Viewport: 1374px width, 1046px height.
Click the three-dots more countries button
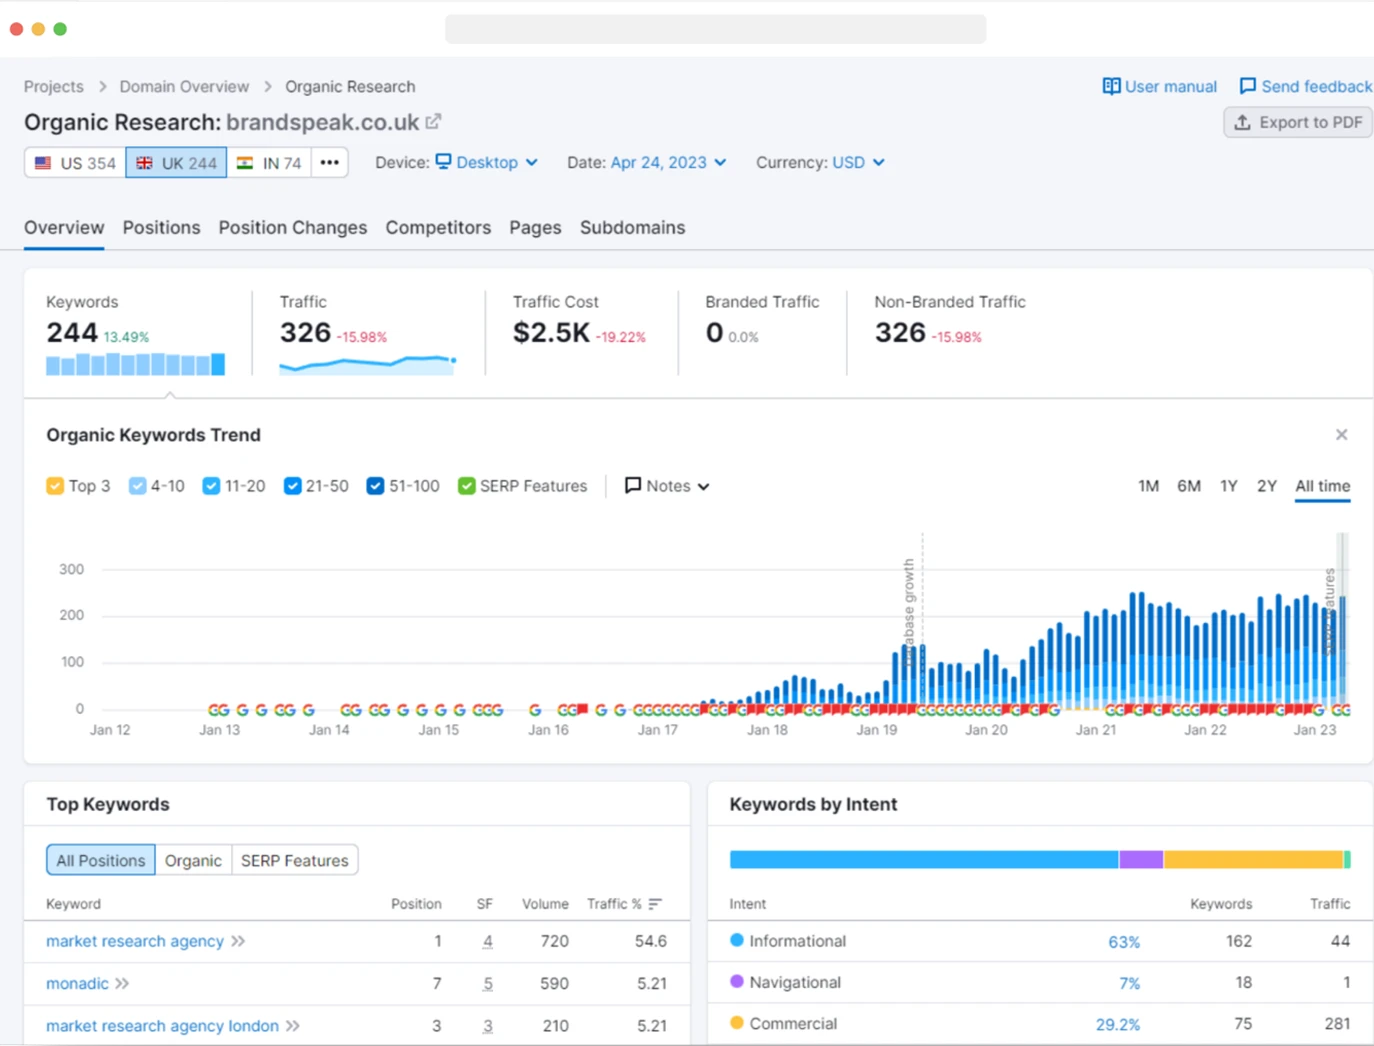pyautogui.click(x=329, y=163)
